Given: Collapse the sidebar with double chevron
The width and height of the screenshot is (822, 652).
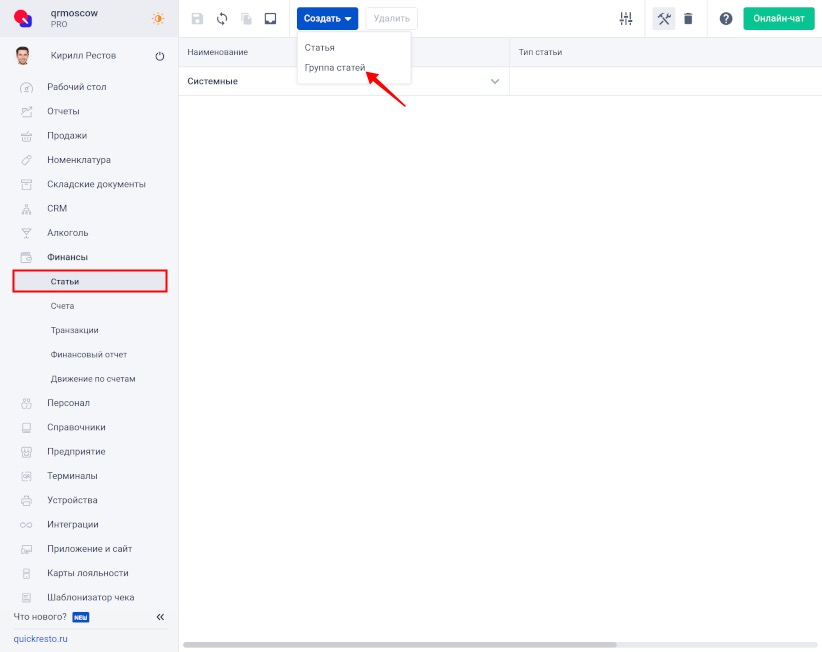Looking at the screenshot, I should point(160,617).
